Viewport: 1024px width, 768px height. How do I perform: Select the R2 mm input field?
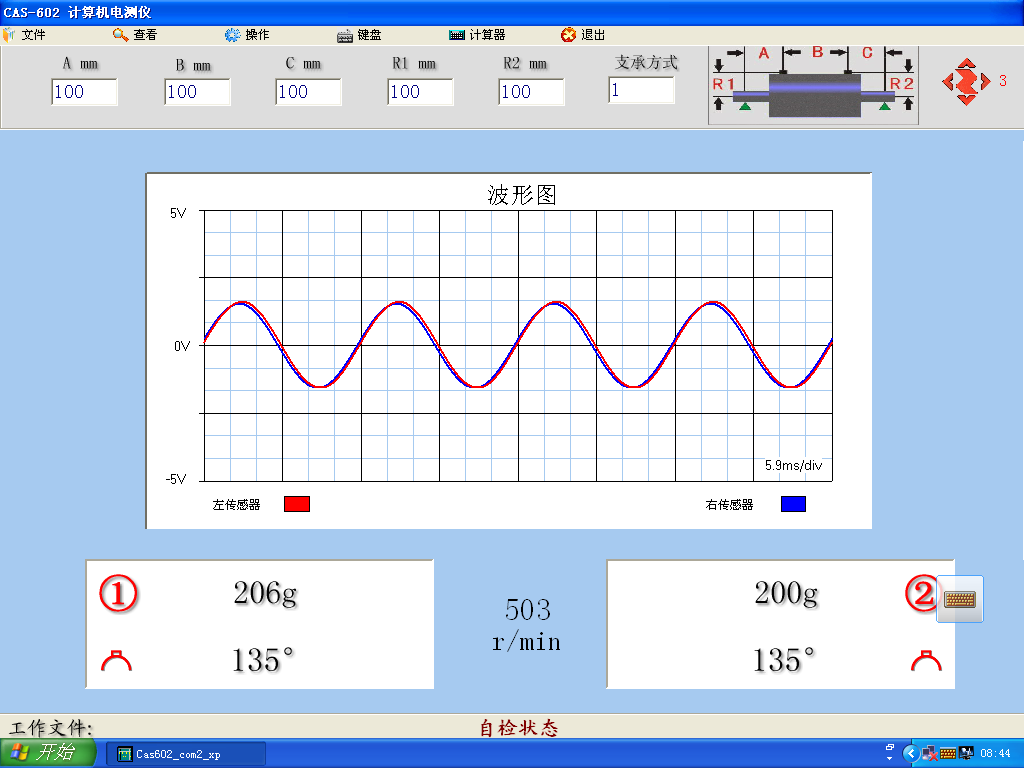[x=531, y=92]
